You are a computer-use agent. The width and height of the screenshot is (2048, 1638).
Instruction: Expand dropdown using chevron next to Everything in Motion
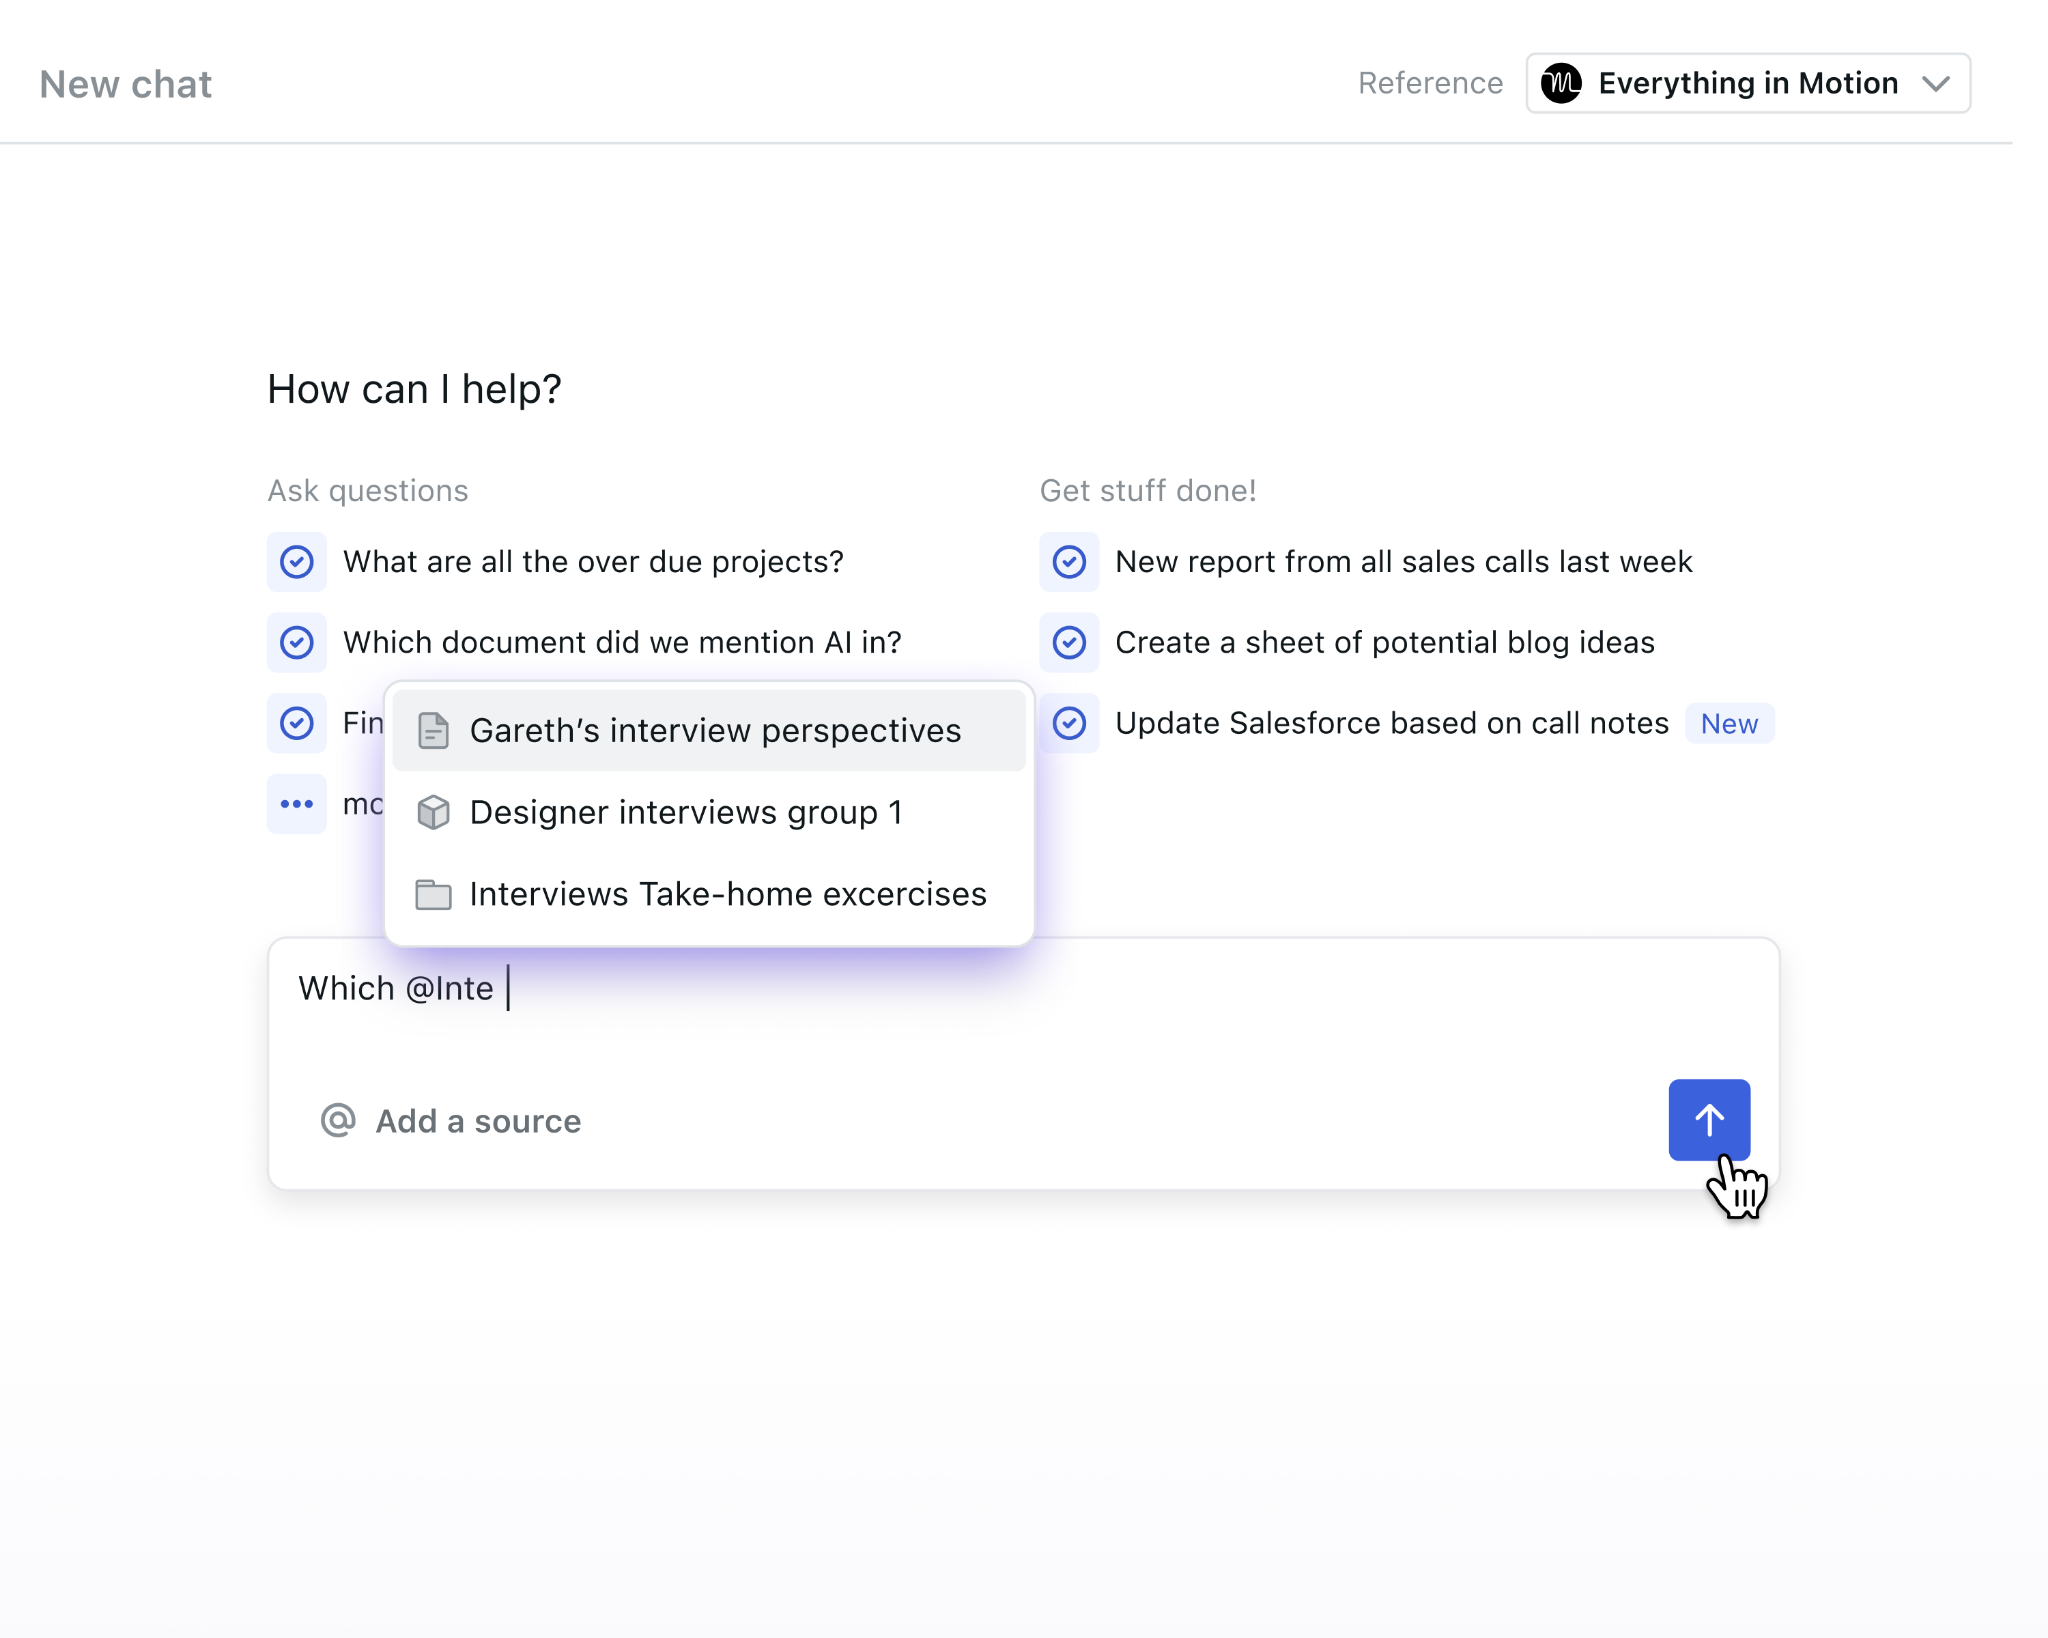tap(1936, 84)
